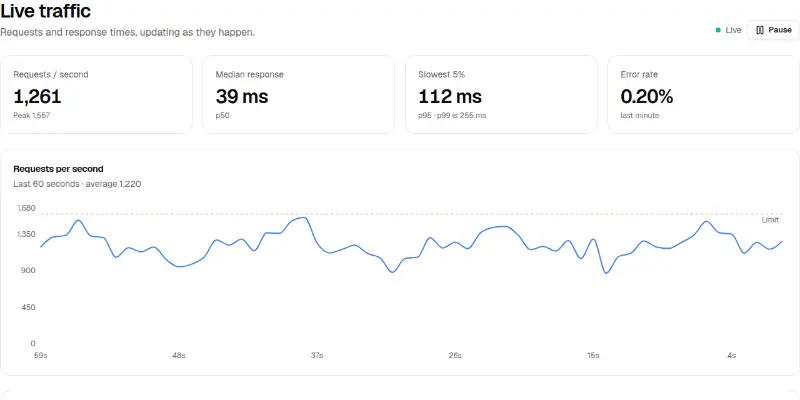
Task: Open the Requests / second card
Action: (96, 94)
